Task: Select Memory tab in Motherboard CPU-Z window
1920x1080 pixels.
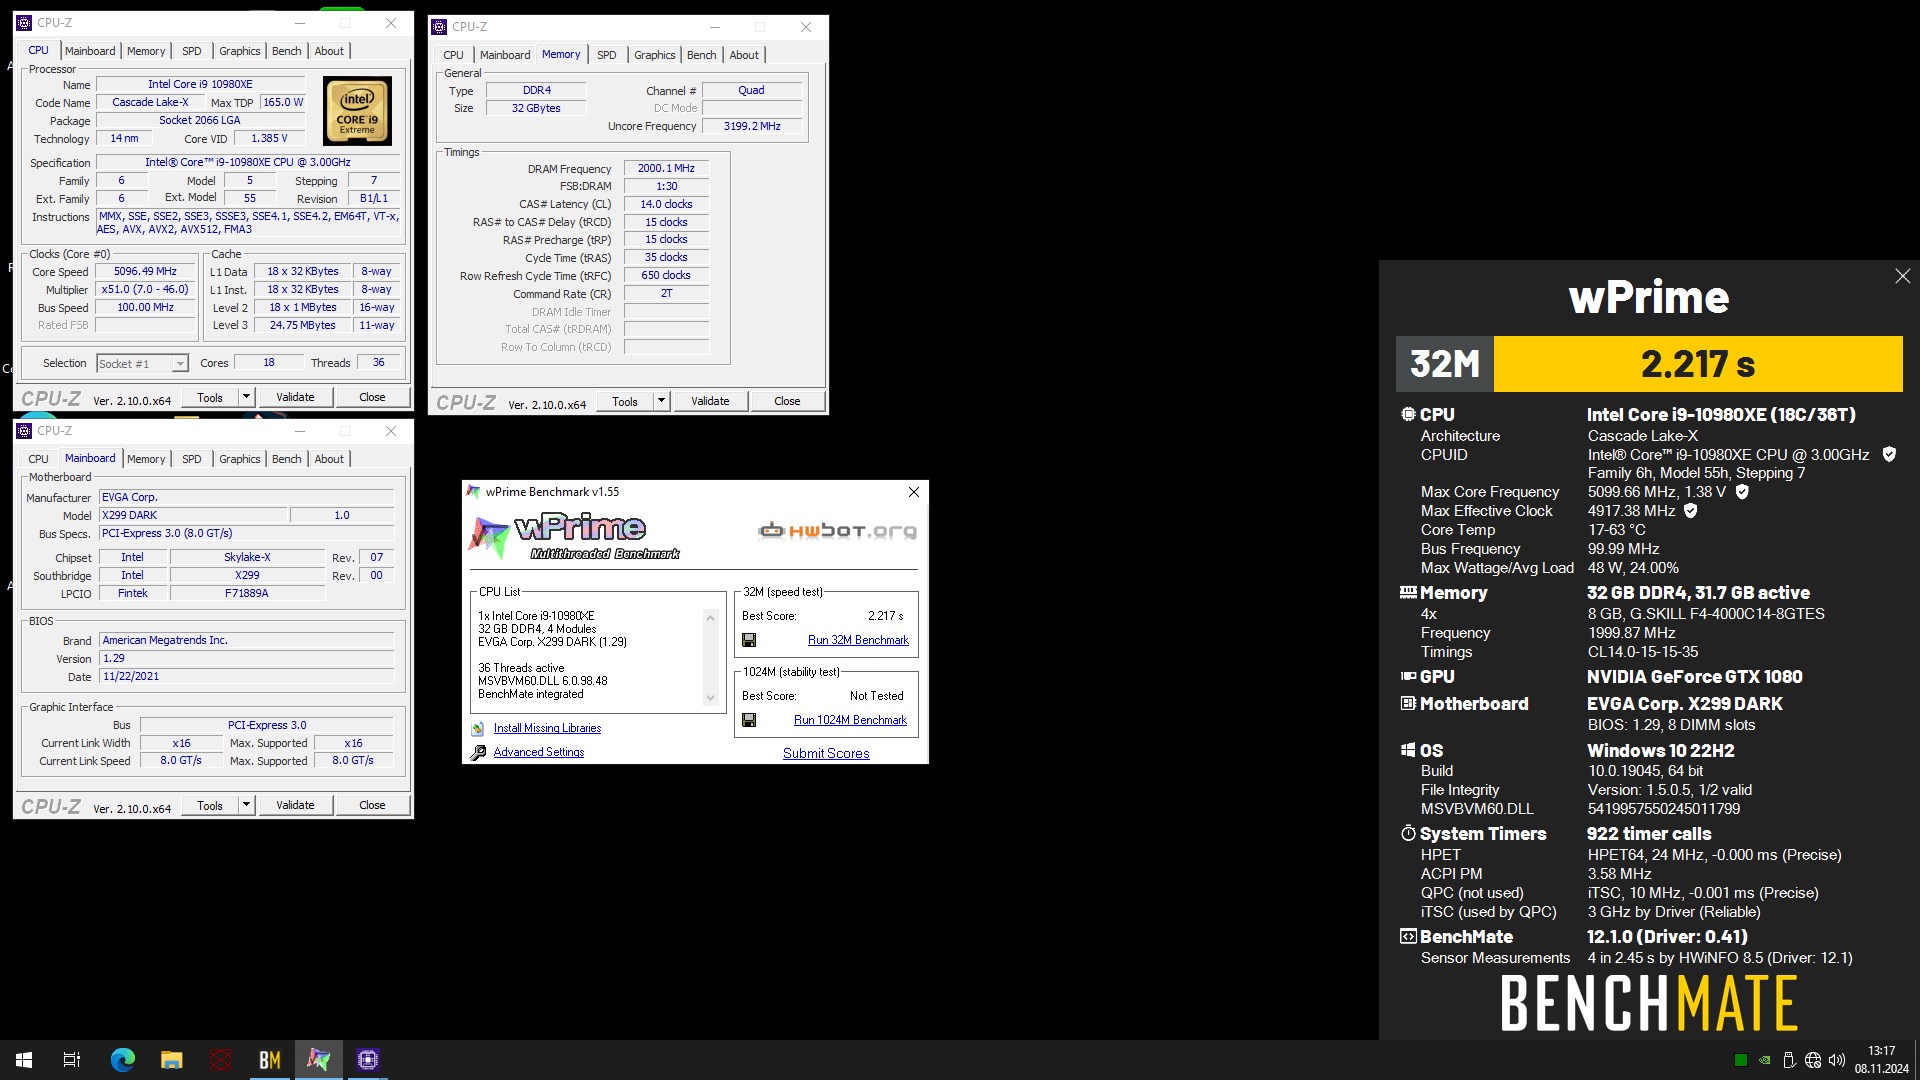Action: pos(146,459)
